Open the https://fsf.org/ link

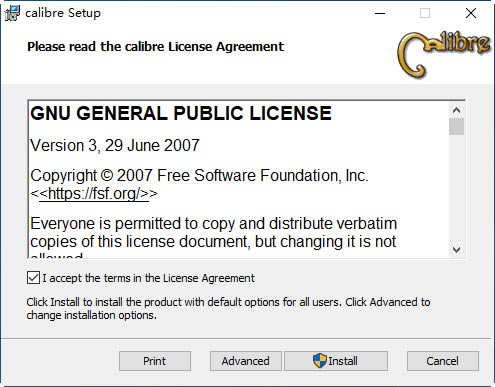[x=94, y=194]
